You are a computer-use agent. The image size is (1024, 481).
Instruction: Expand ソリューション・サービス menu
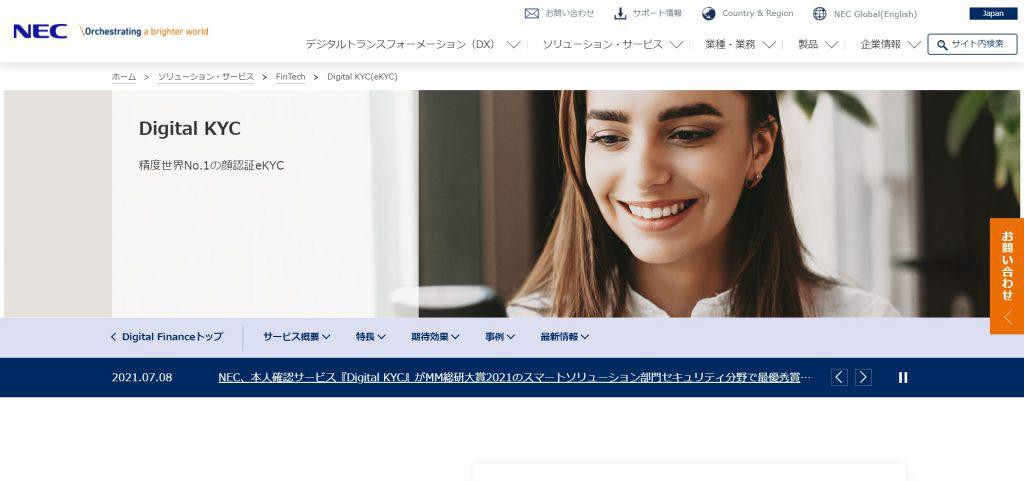613,44
